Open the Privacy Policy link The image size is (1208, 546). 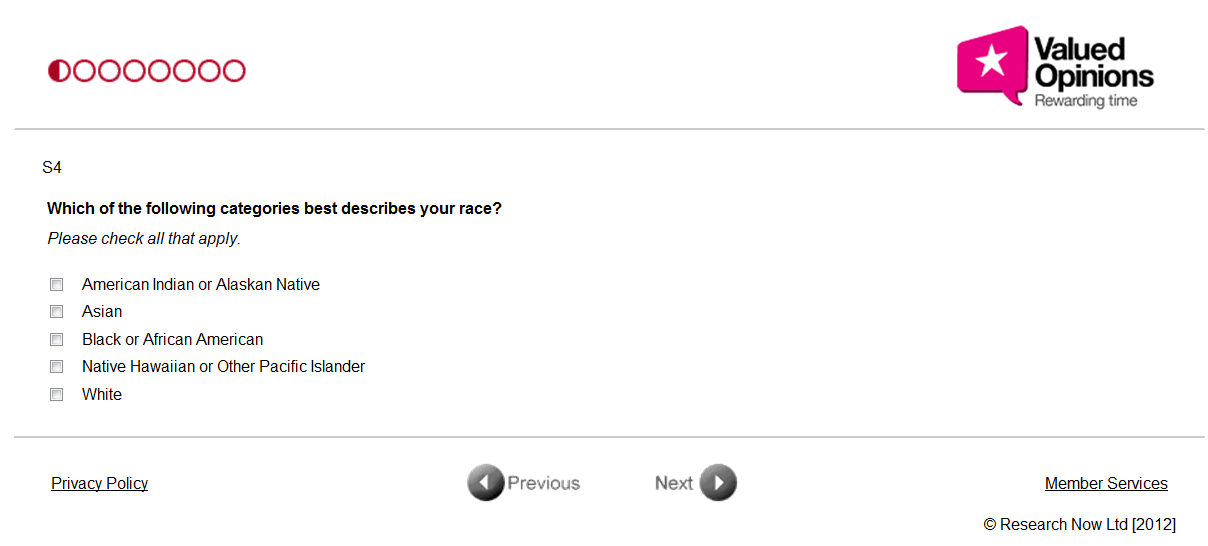tap(100, 484)
